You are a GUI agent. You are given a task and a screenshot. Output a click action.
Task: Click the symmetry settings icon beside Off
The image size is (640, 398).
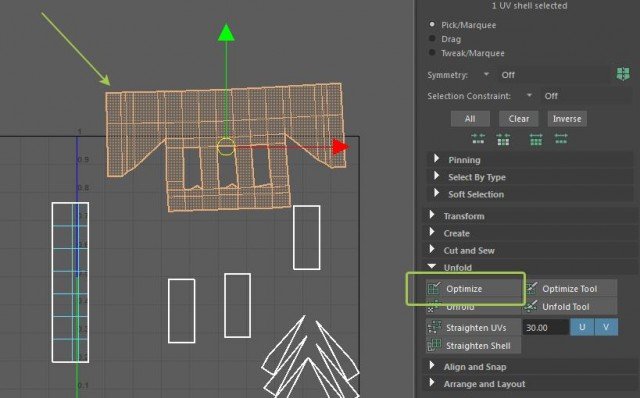[623, 74]
